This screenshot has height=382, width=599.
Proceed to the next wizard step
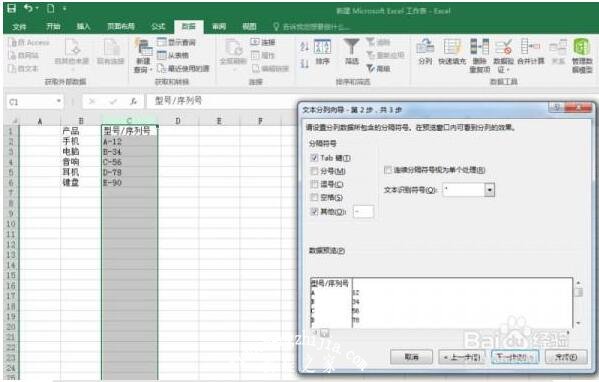pos(515,357)
